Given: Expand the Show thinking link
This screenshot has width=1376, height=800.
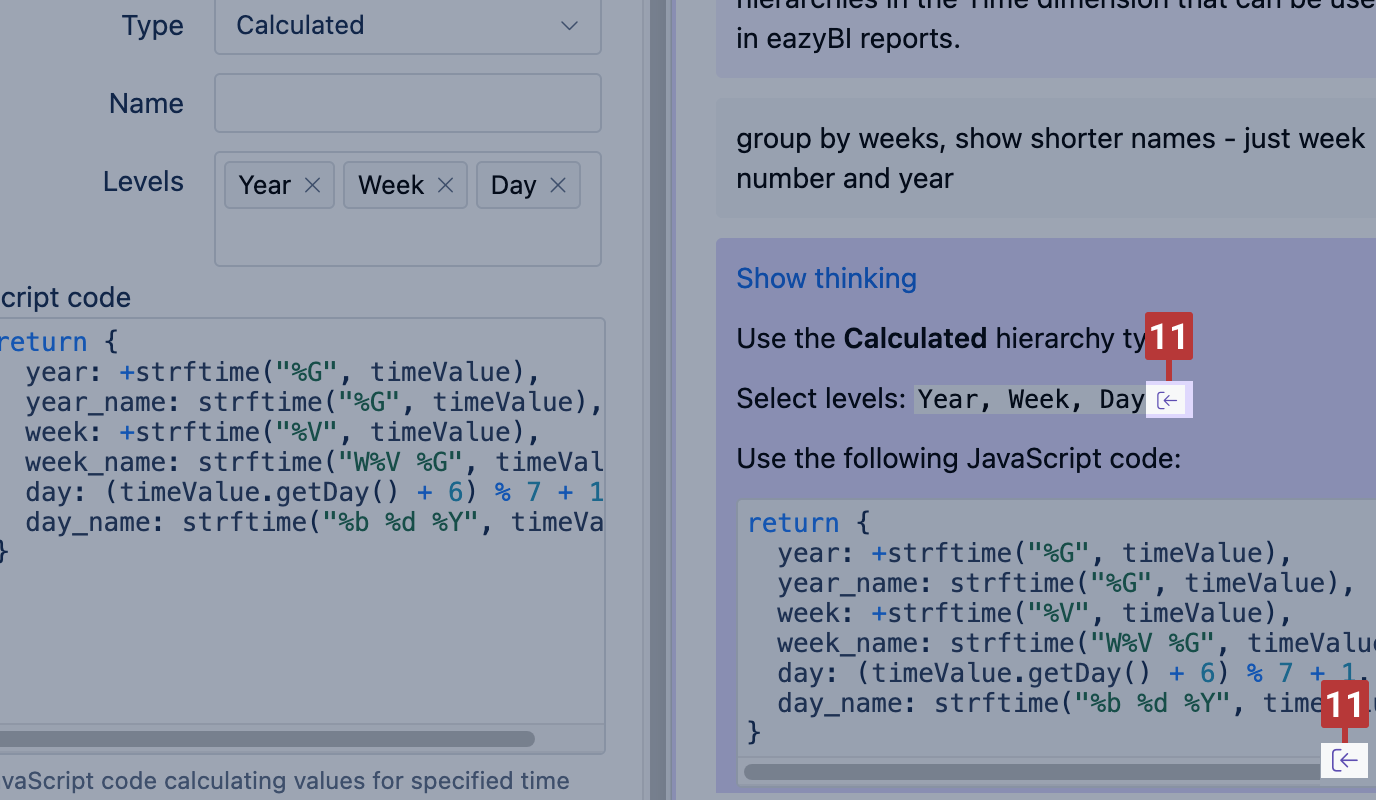Looking at the screenshot, I should [x=826, y=278].
